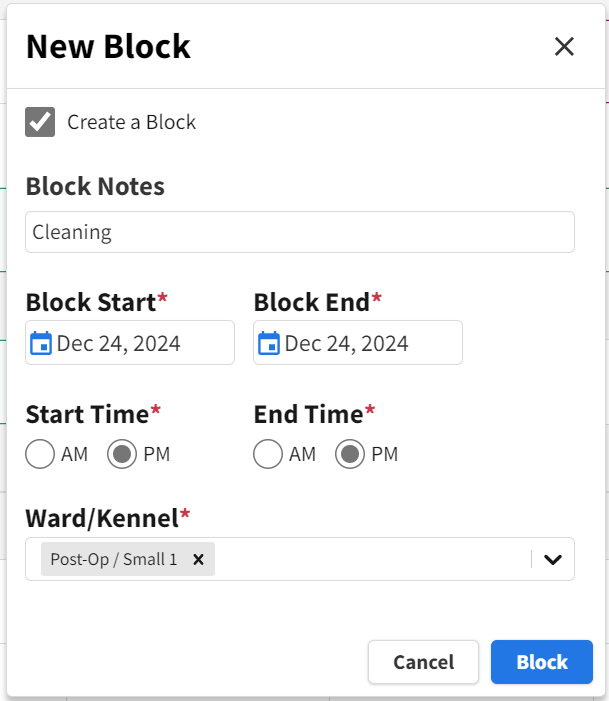The width and height of the screenshot is (609, 701).
Task: Open the Block End calendar icon
Action: click(268, 343)
